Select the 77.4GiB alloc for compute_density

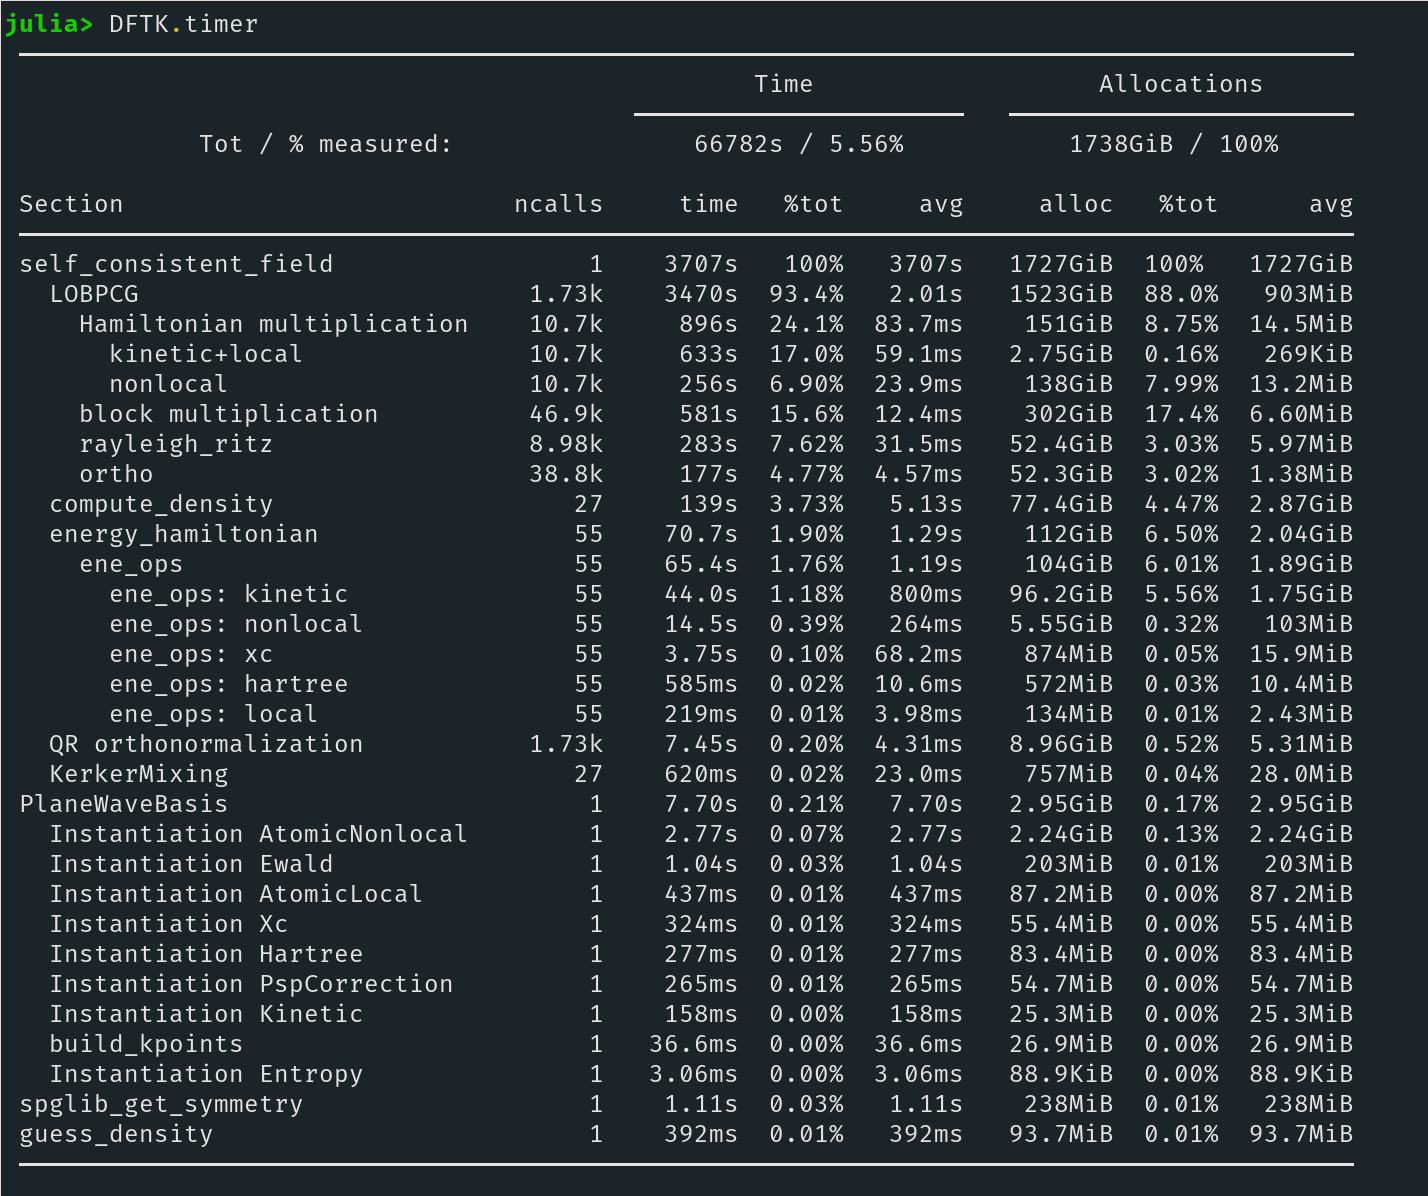[x=1061, y=504]
